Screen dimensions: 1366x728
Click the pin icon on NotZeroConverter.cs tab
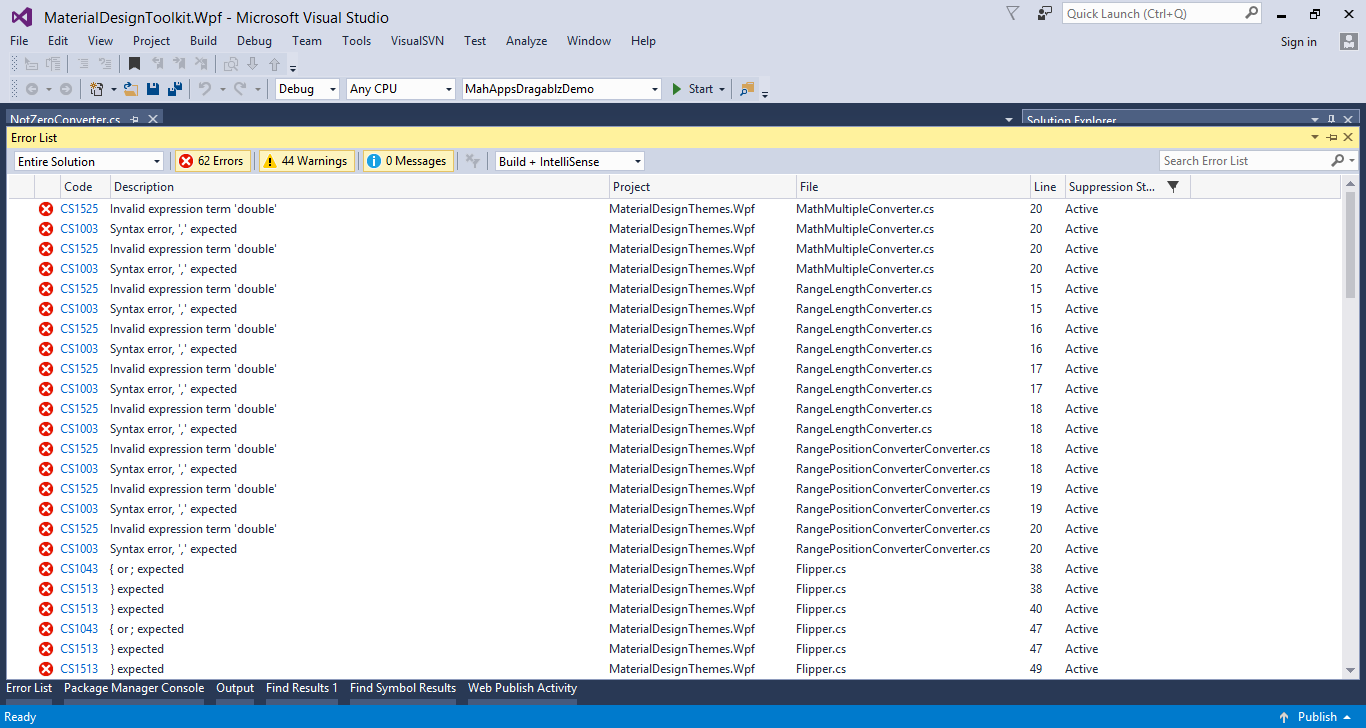point(135,120)
